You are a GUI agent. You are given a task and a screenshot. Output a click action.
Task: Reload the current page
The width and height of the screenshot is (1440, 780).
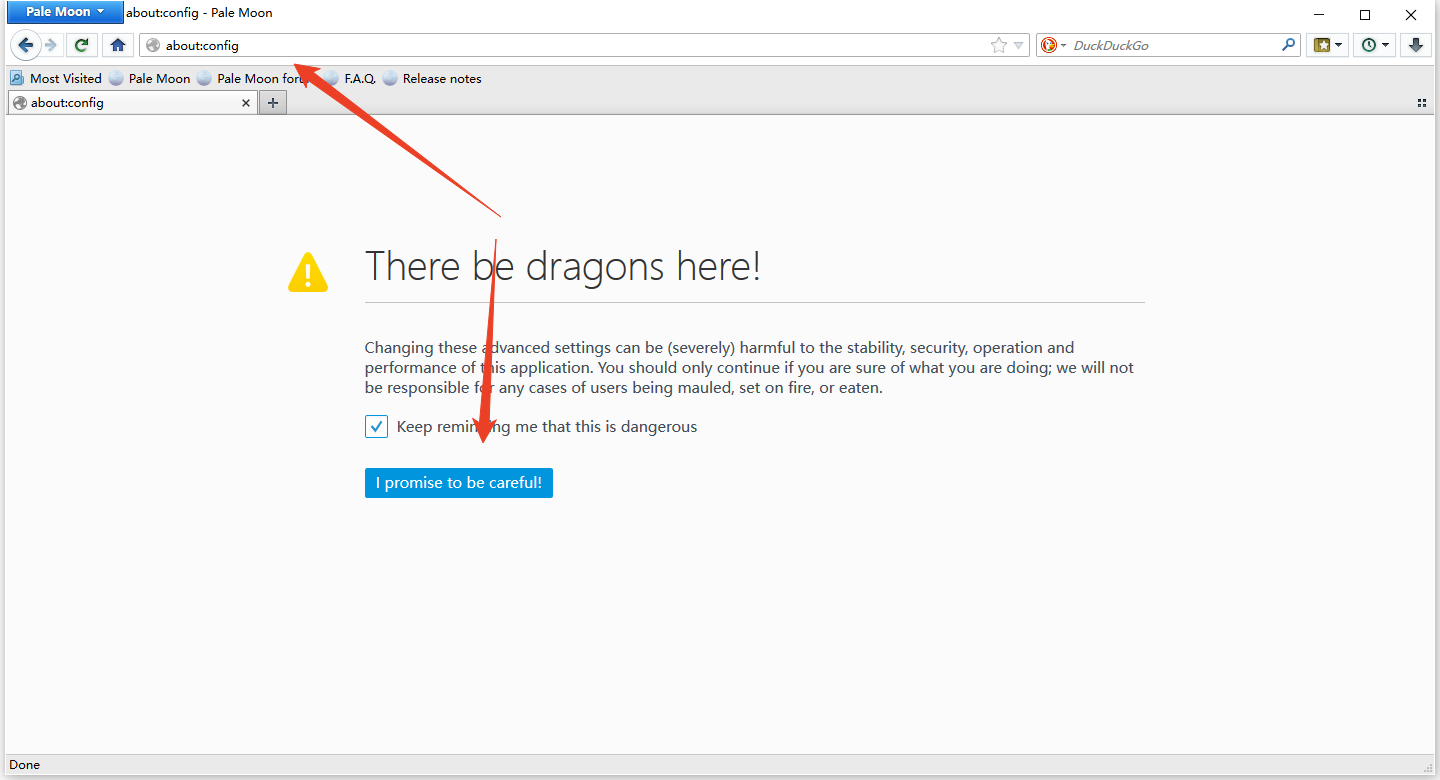pos(82,45)
